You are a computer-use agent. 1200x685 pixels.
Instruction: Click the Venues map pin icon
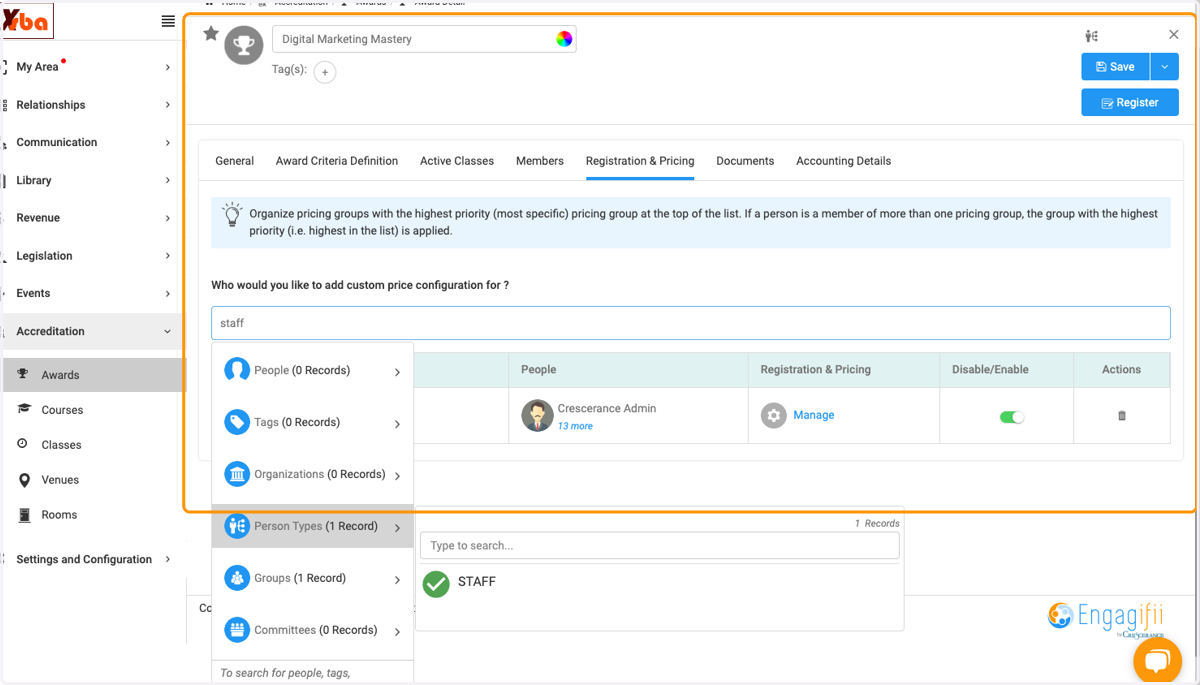tap(24, 480)
